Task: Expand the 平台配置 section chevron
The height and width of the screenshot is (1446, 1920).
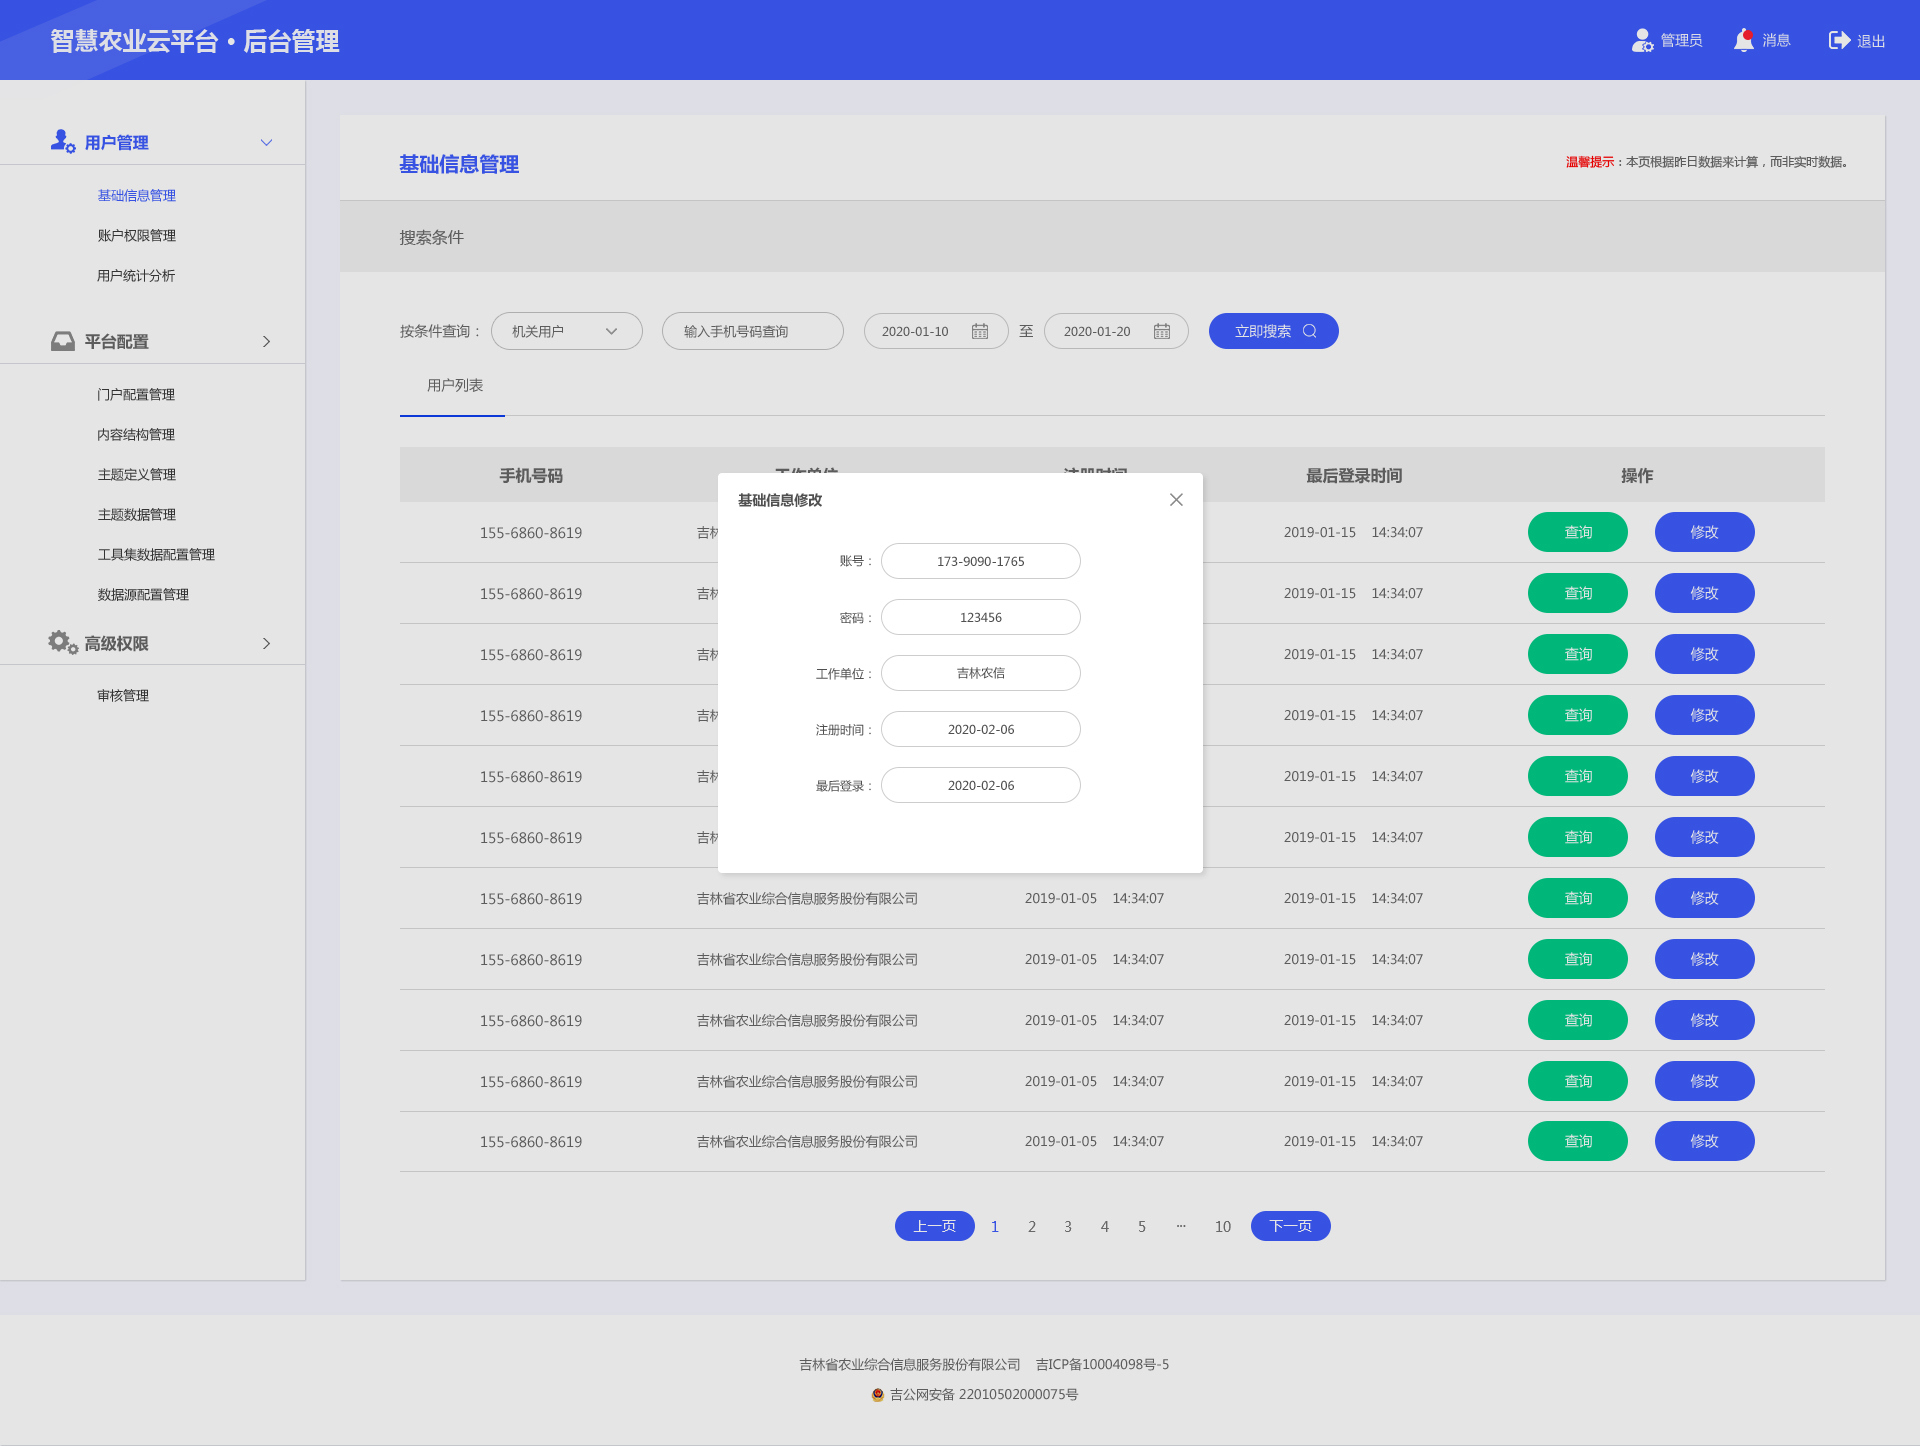Action: click(266, 341)
